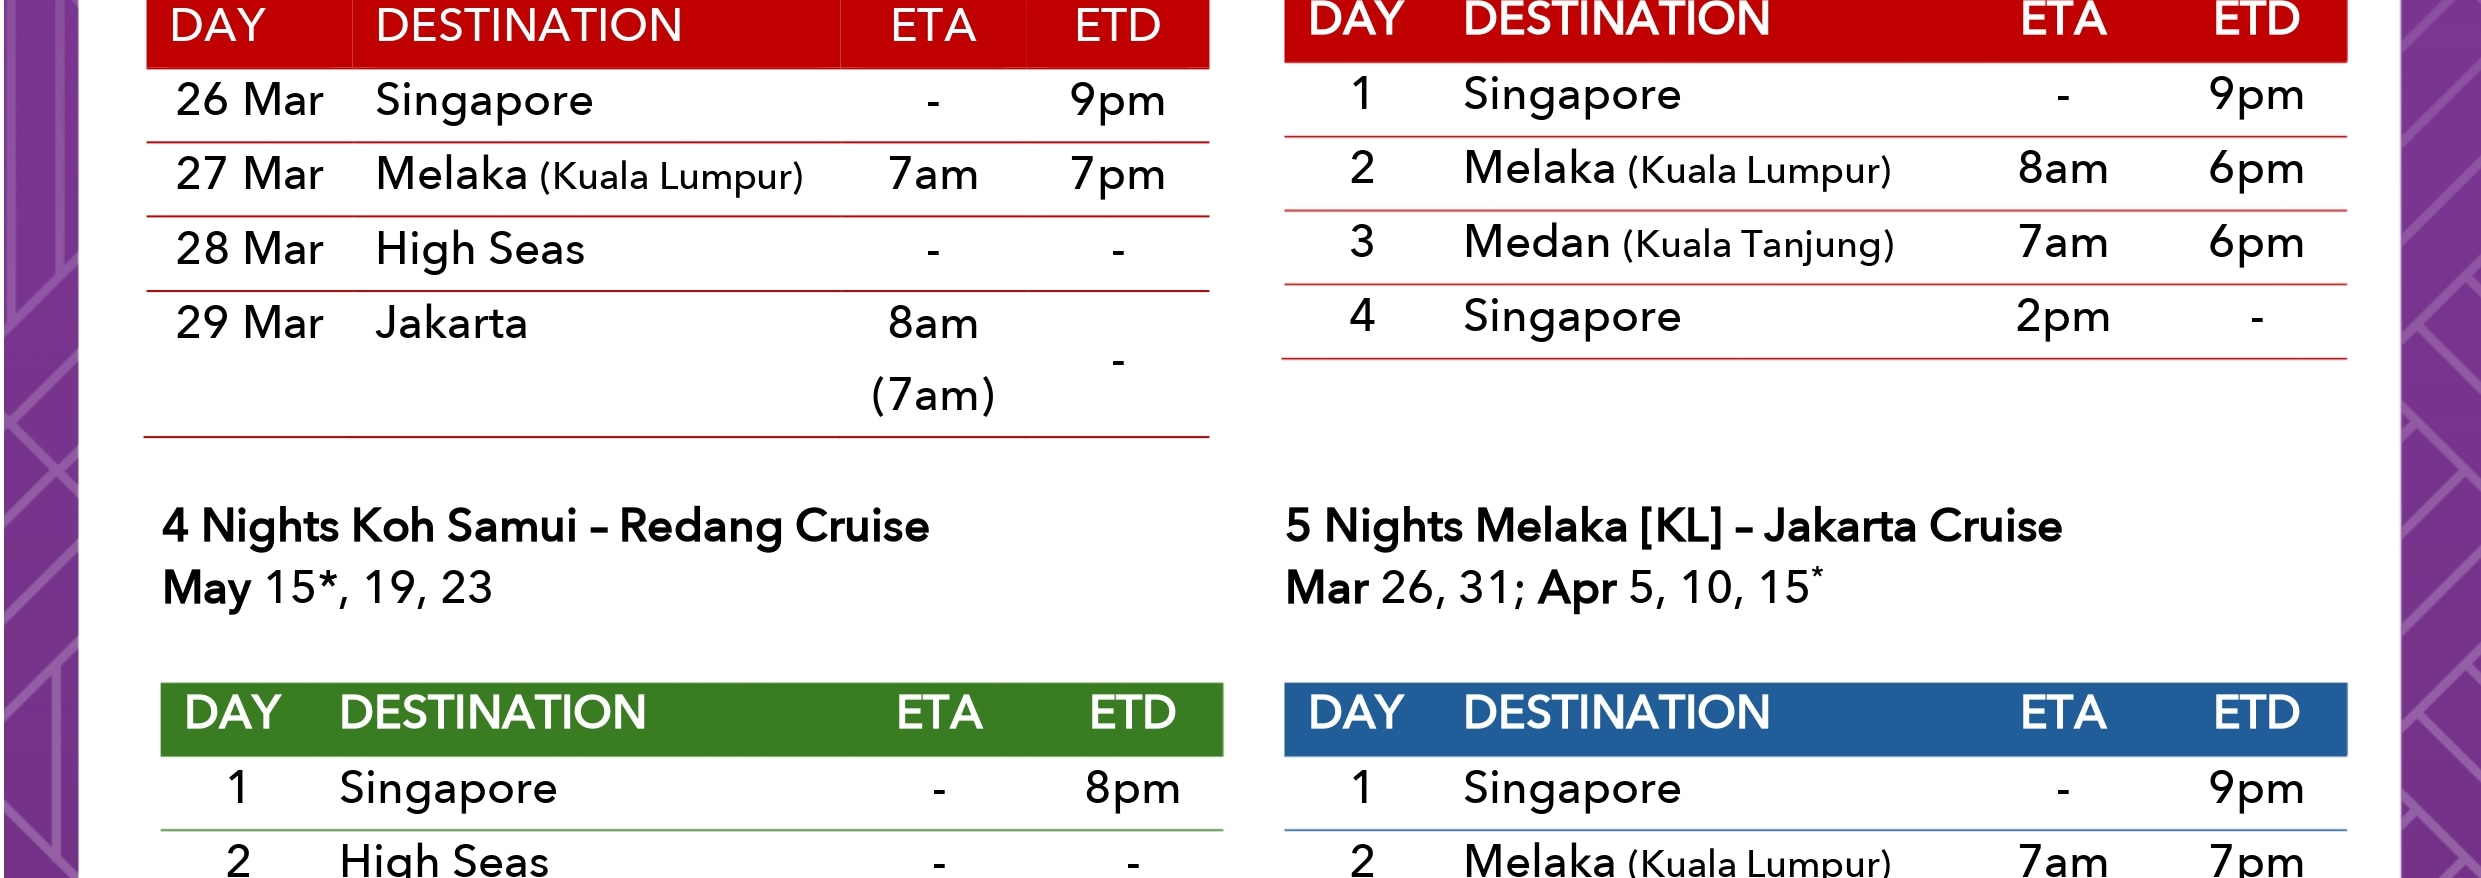Select the 'Mar 26, 31; Apr 5, 10, 15' dates line
The image size is (2481, 878).
(1554, 588)
